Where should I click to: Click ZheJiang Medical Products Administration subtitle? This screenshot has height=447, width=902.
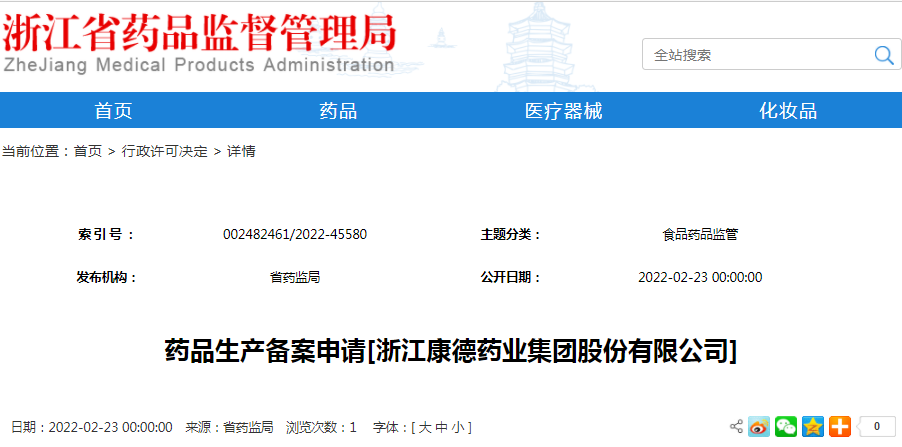pos(198,64)
